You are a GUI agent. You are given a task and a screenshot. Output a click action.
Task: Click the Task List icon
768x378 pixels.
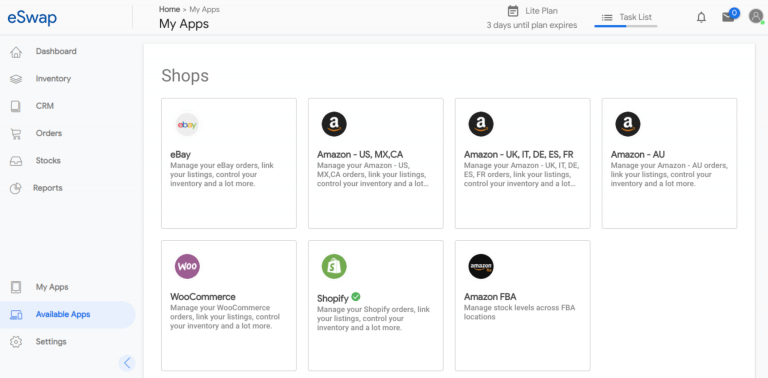tap(607, 17)
